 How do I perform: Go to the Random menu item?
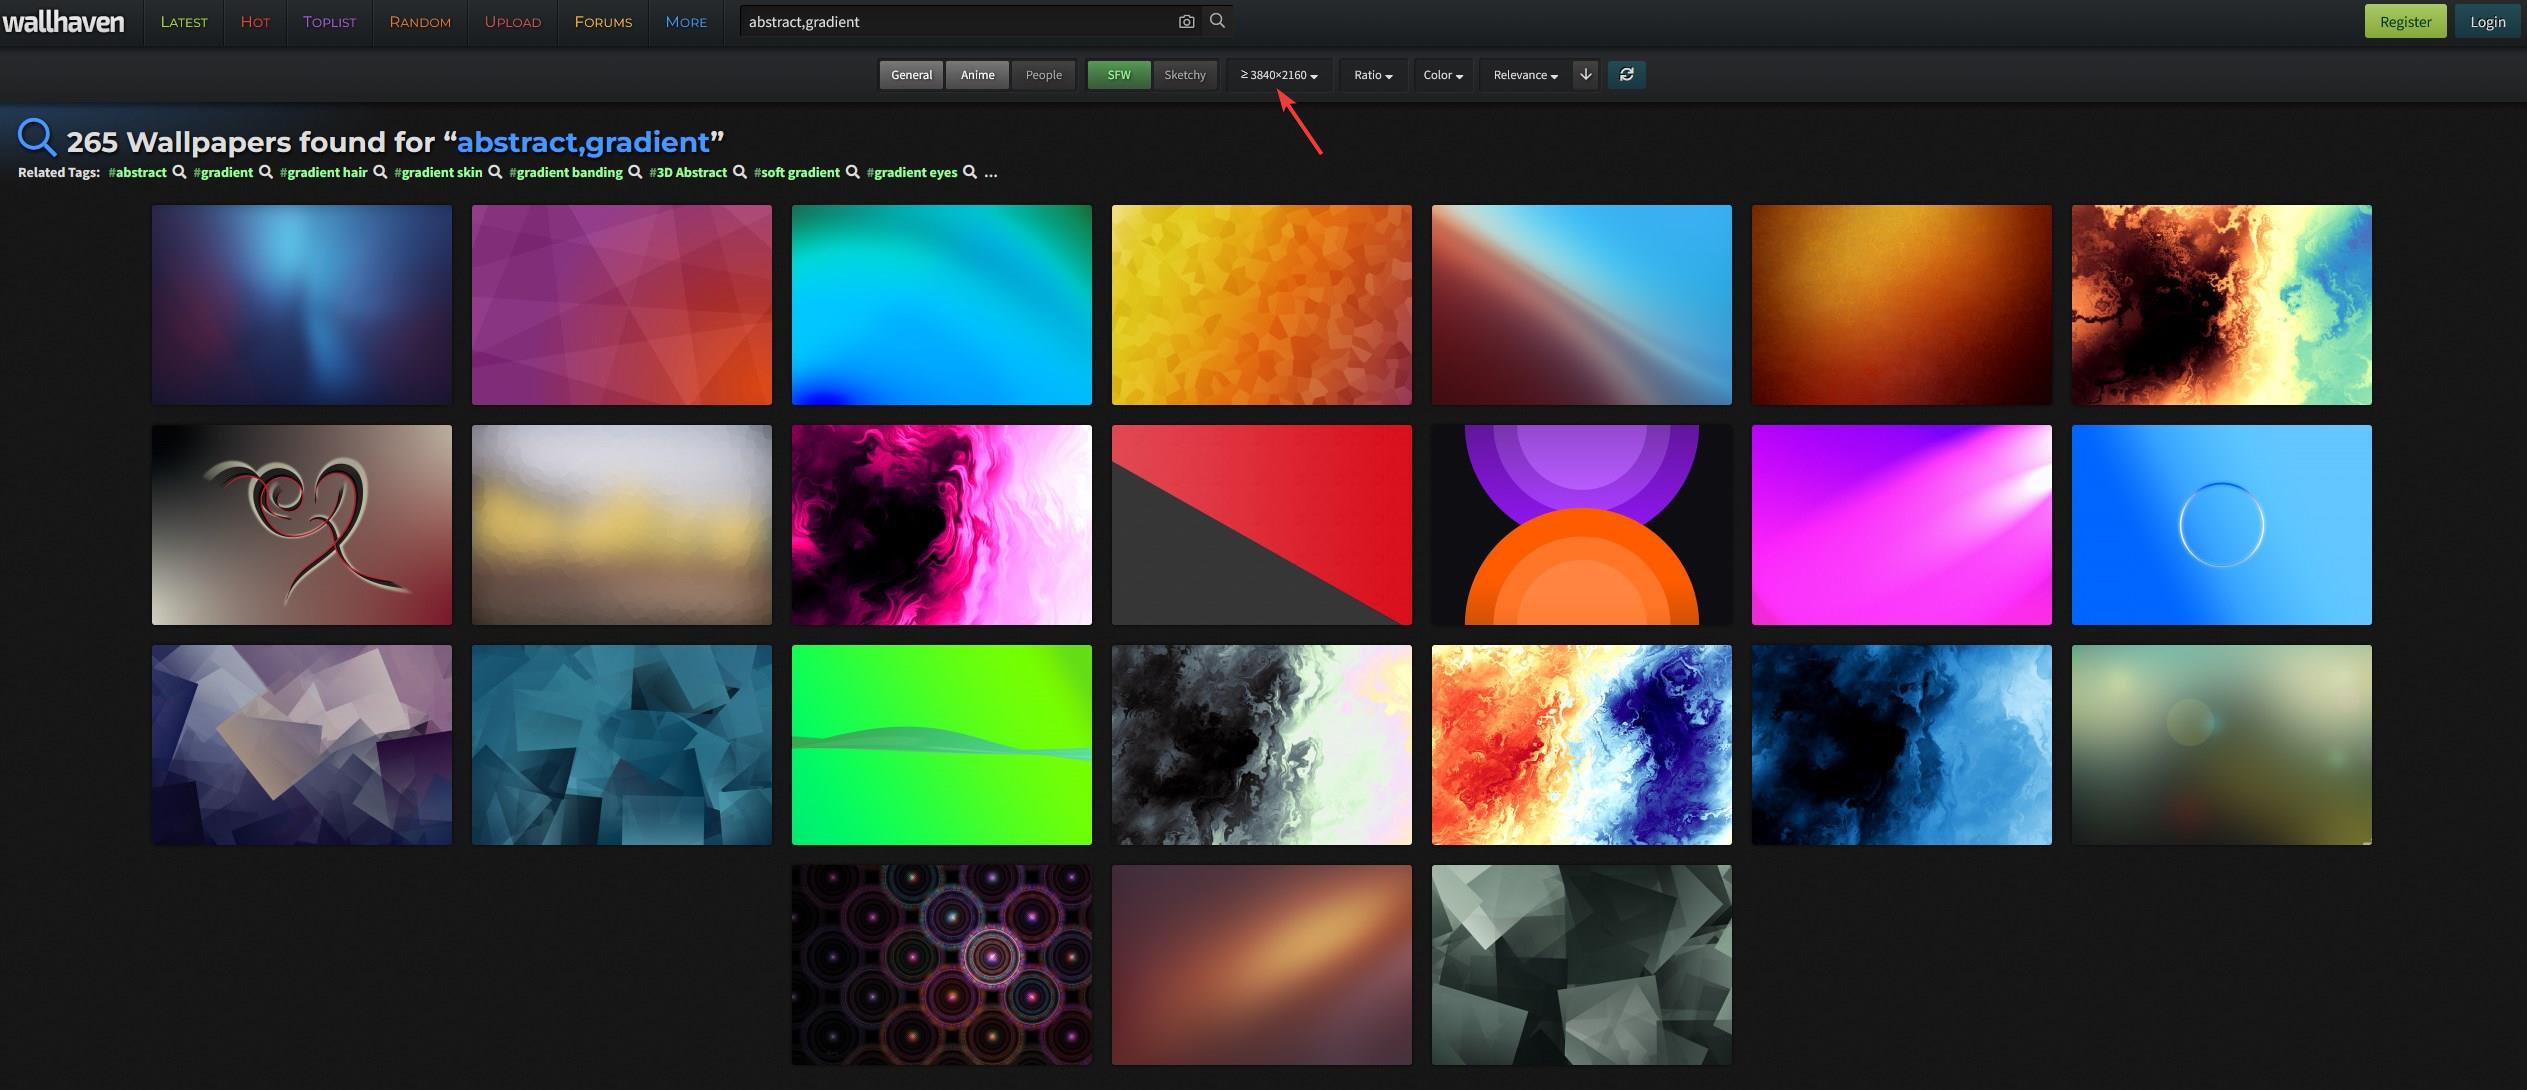[x=420, y=22]
